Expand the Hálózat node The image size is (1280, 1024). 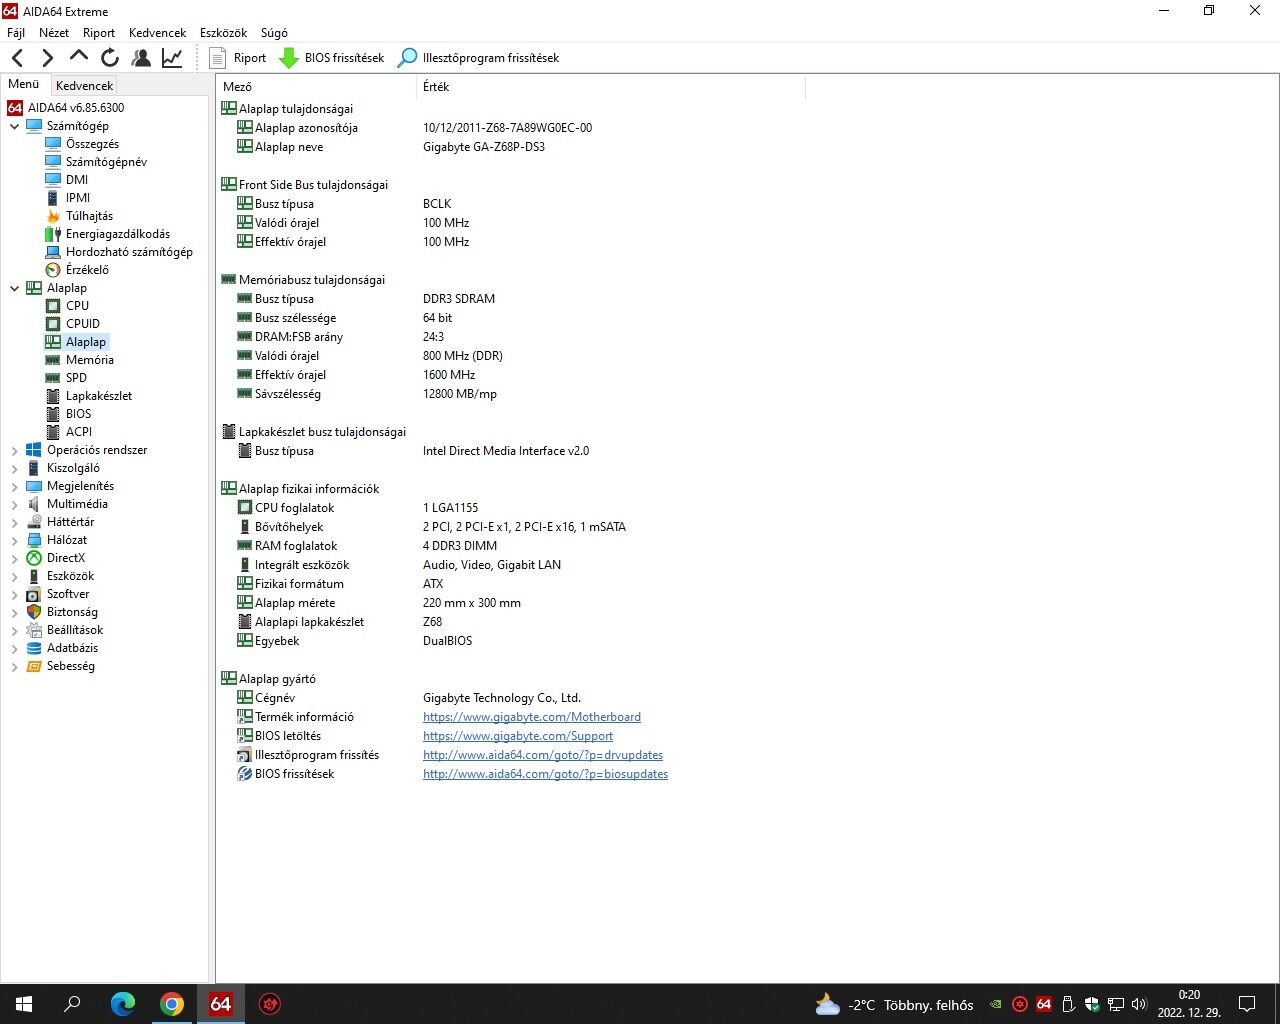14,541
